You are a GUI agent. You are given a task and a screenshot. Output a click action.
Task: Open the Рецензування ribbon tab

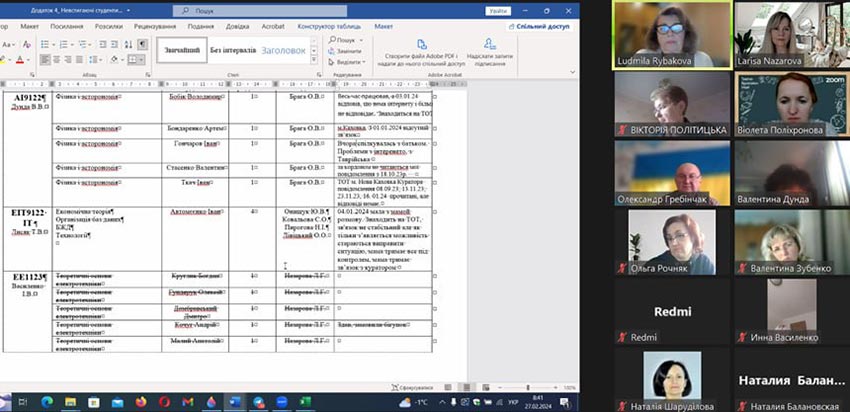(x=154, y=28)
